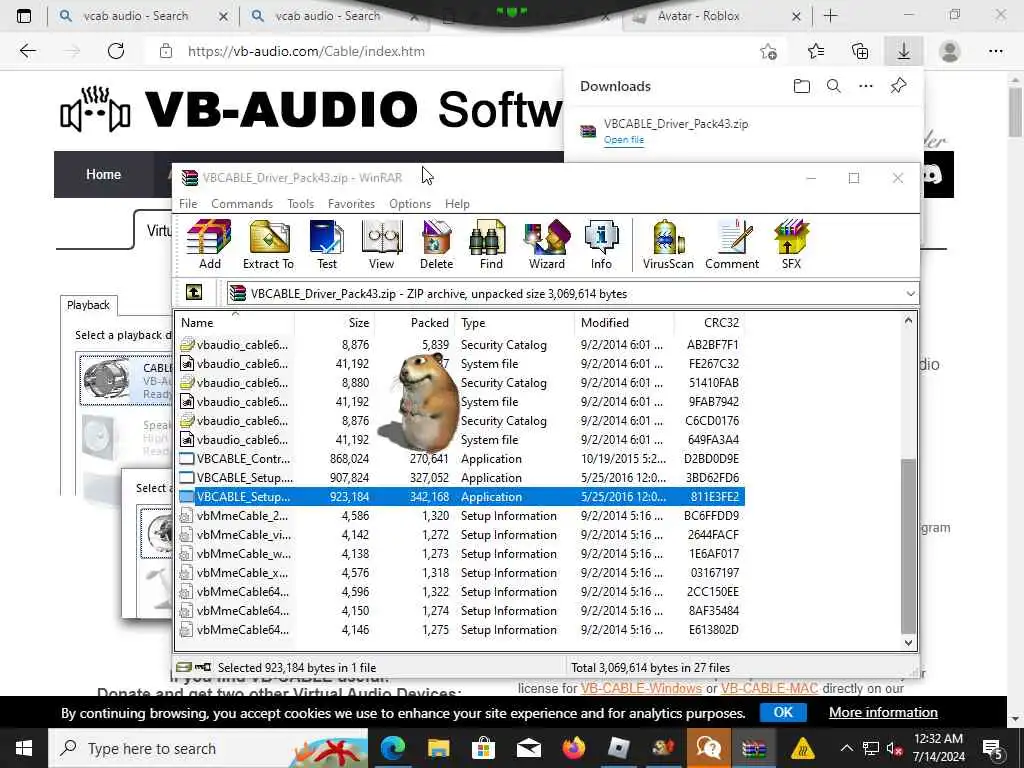Screen dimensions: 1024x768
Task: Select the VBCABLE_Contr... application file
Action: pos(461,458)
